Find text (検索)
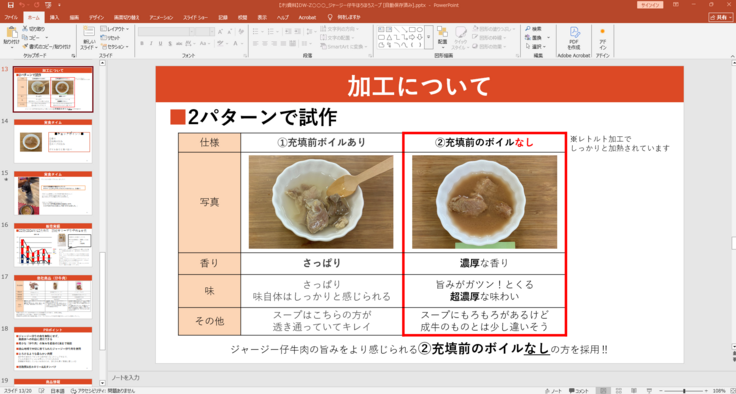Image resolution: width=736 pixels, height=394 pixels. (533, 29)
